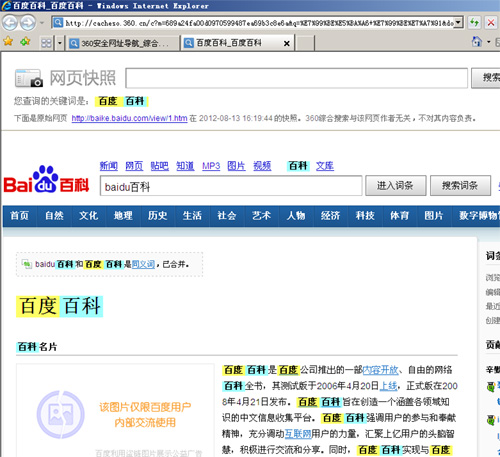This screenshot has height=457, width=500.
Task: Open the 内容开放 link in article text
Action: click(x=380, y=370)
